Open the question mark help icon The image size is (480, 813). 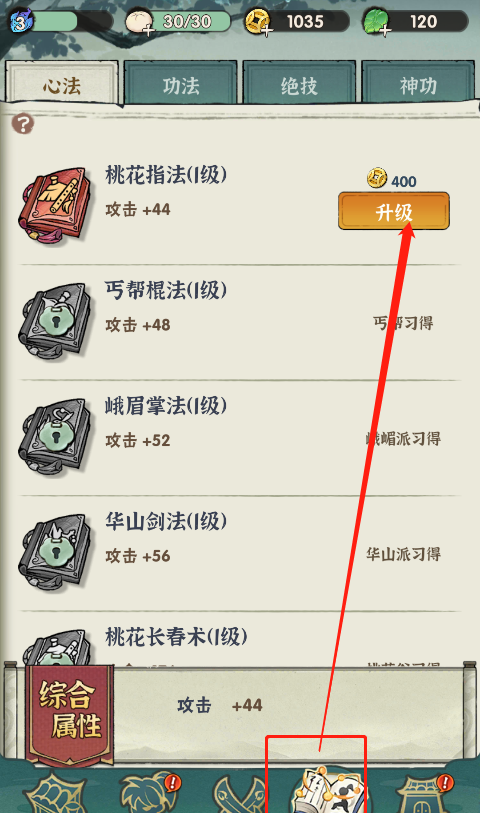[23, 124]
